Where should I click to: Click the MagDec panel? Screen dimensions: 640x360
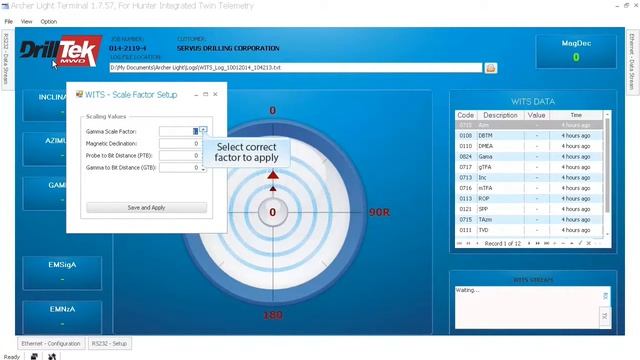point(576,51)
